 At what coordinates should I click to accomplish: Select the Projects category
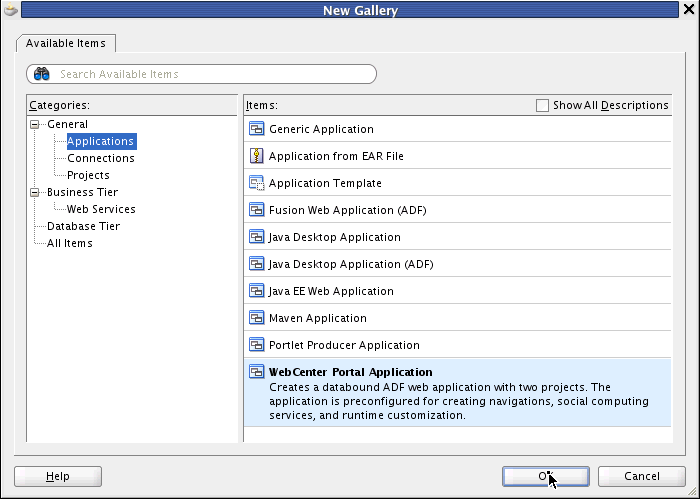coord(88,175)
